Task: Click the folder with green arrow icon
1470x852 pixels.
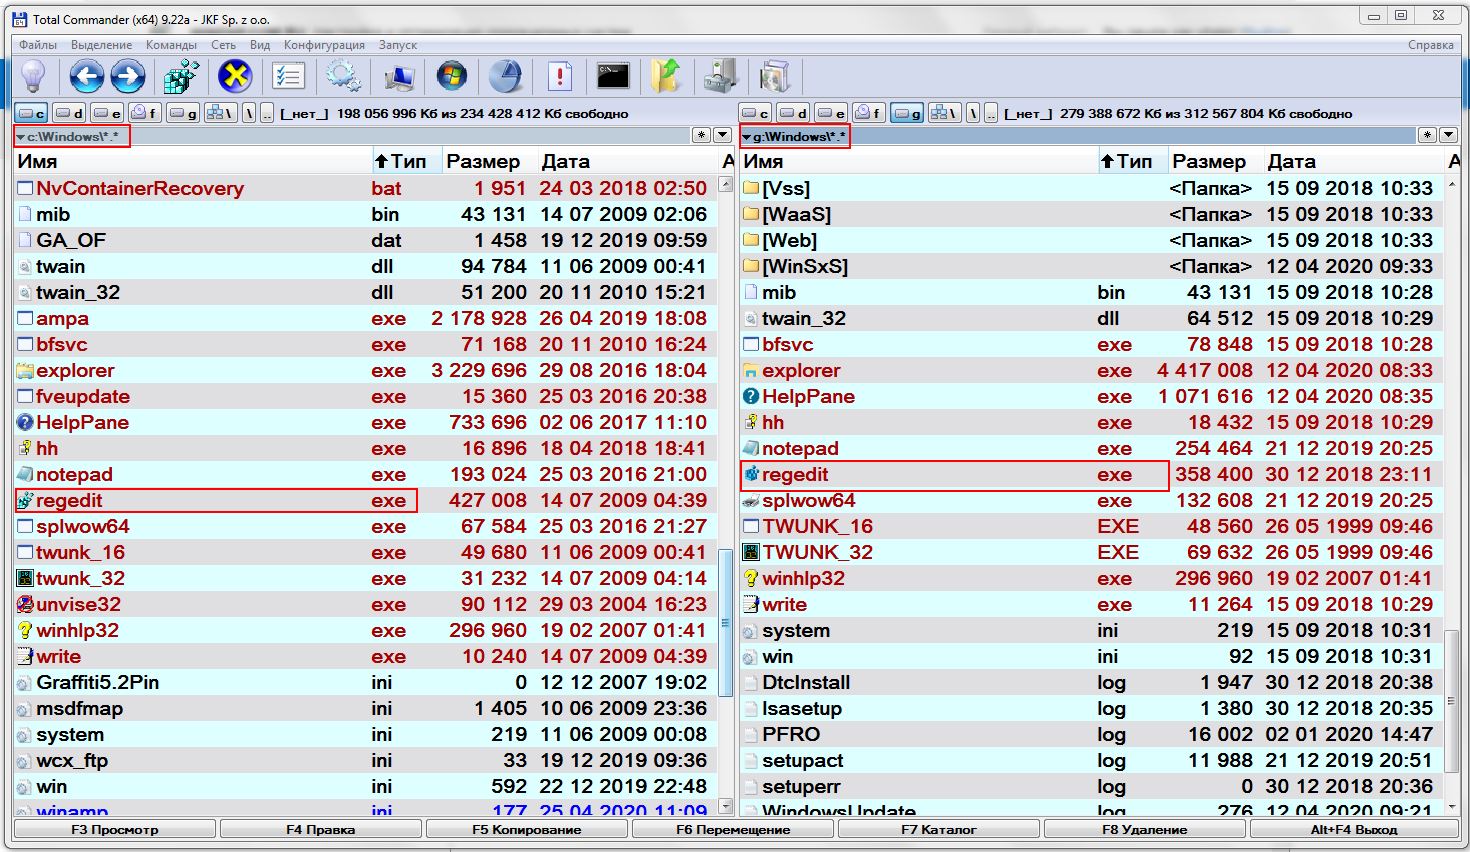Action: click(667, 76)
